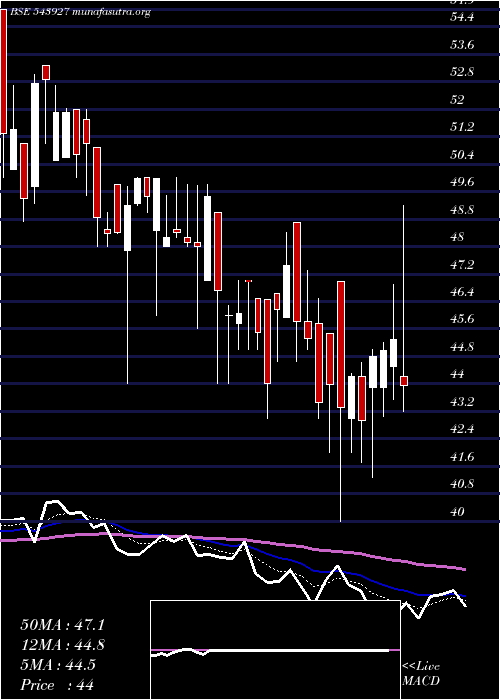The height and width of the screenshot is (700, 500).
Task: Select the 44 price axis label
Action: (x=457, y=374)
